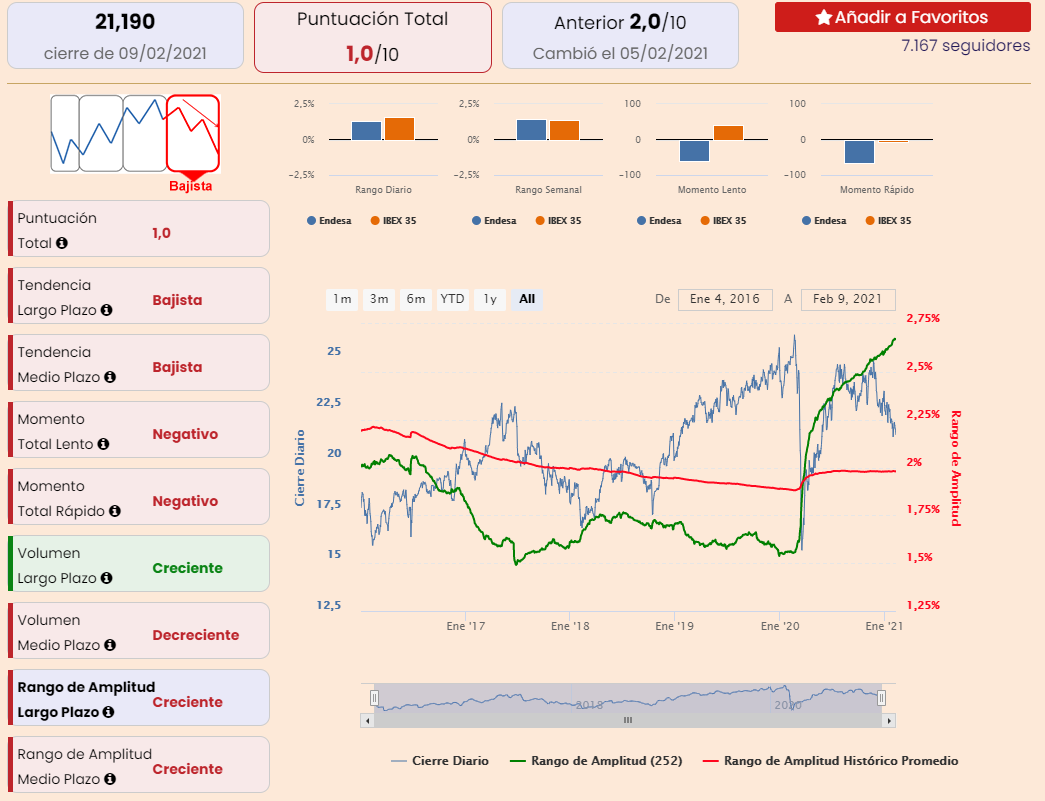Click the info icon next to Rango de Amplitud Medio Plazo
This screenshot has width=1045, height=801.
click(x=109, y=778)
